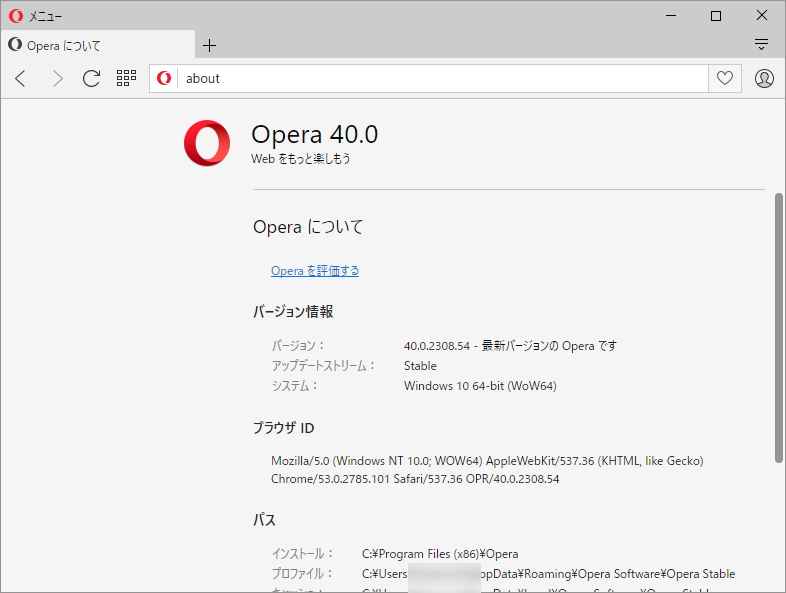This screenshot has width=786, height=593.
Task: Select Windows 10 64-bit (WoW64) text
Action: 480,386
